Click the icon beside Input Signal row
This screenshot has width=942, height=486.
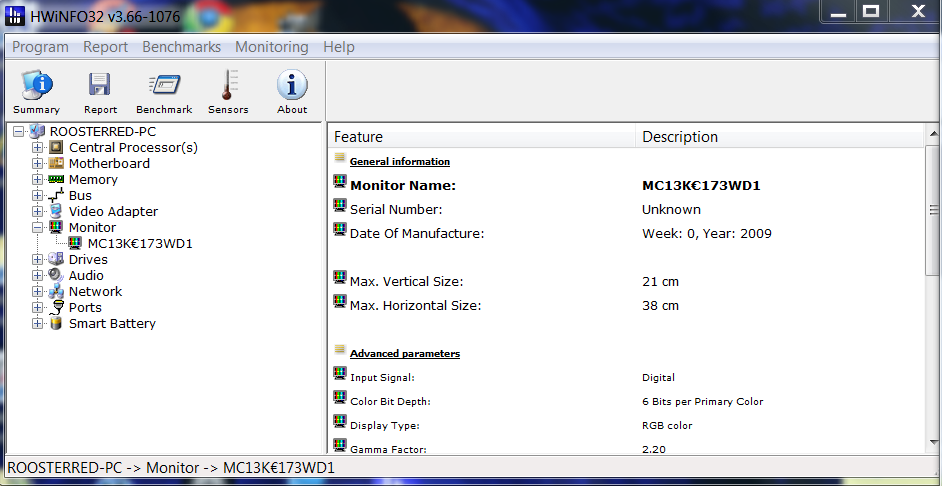(x=340, y=373)
